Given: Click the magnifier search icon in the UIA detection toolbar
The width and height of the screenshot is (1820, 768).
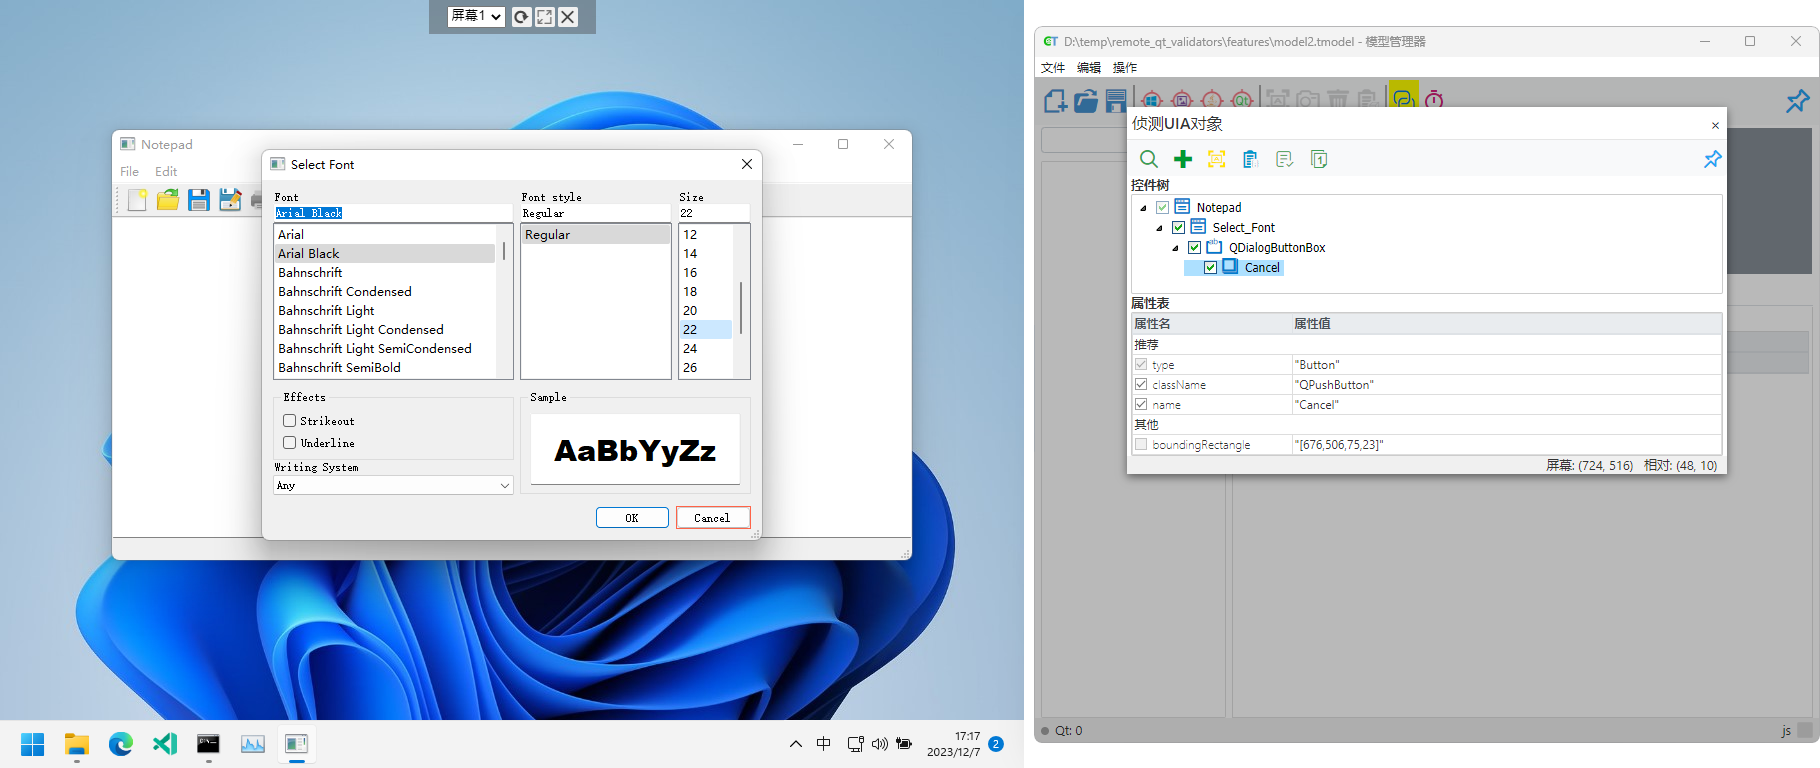Looking at the screenshot, I should pyautogui.click(x=1149, y=159).
